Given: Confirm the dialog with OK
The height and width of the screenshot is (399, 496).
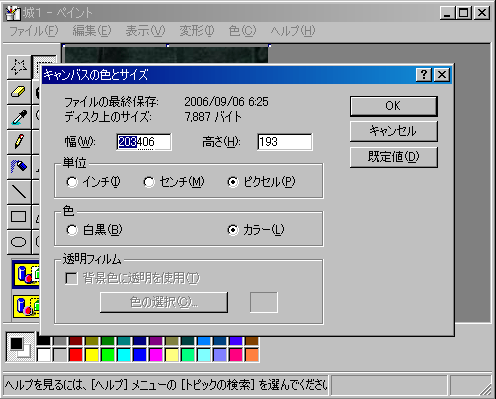Looking at the screenshot, I should 394,106.
